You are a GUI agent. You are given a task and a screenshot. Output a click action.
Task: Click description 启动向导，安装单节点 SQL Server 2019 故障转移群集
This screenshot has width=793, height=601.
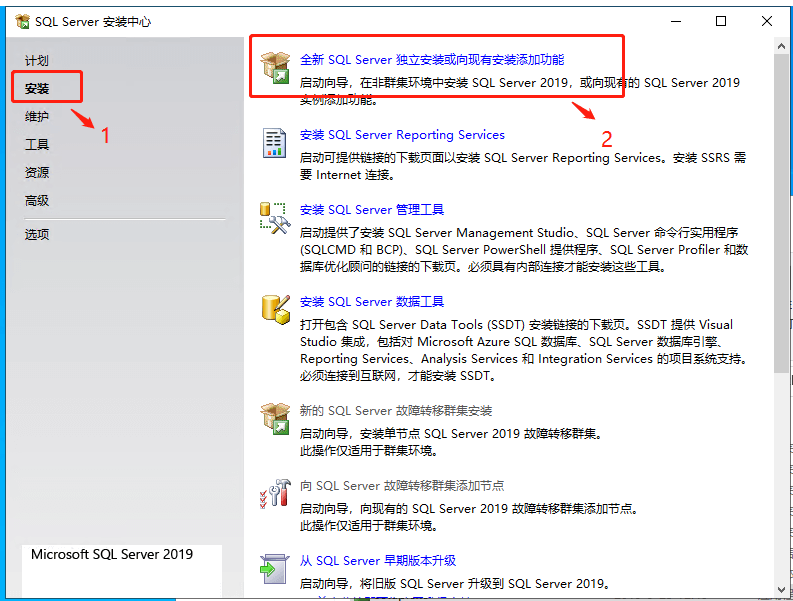[451, 434]
